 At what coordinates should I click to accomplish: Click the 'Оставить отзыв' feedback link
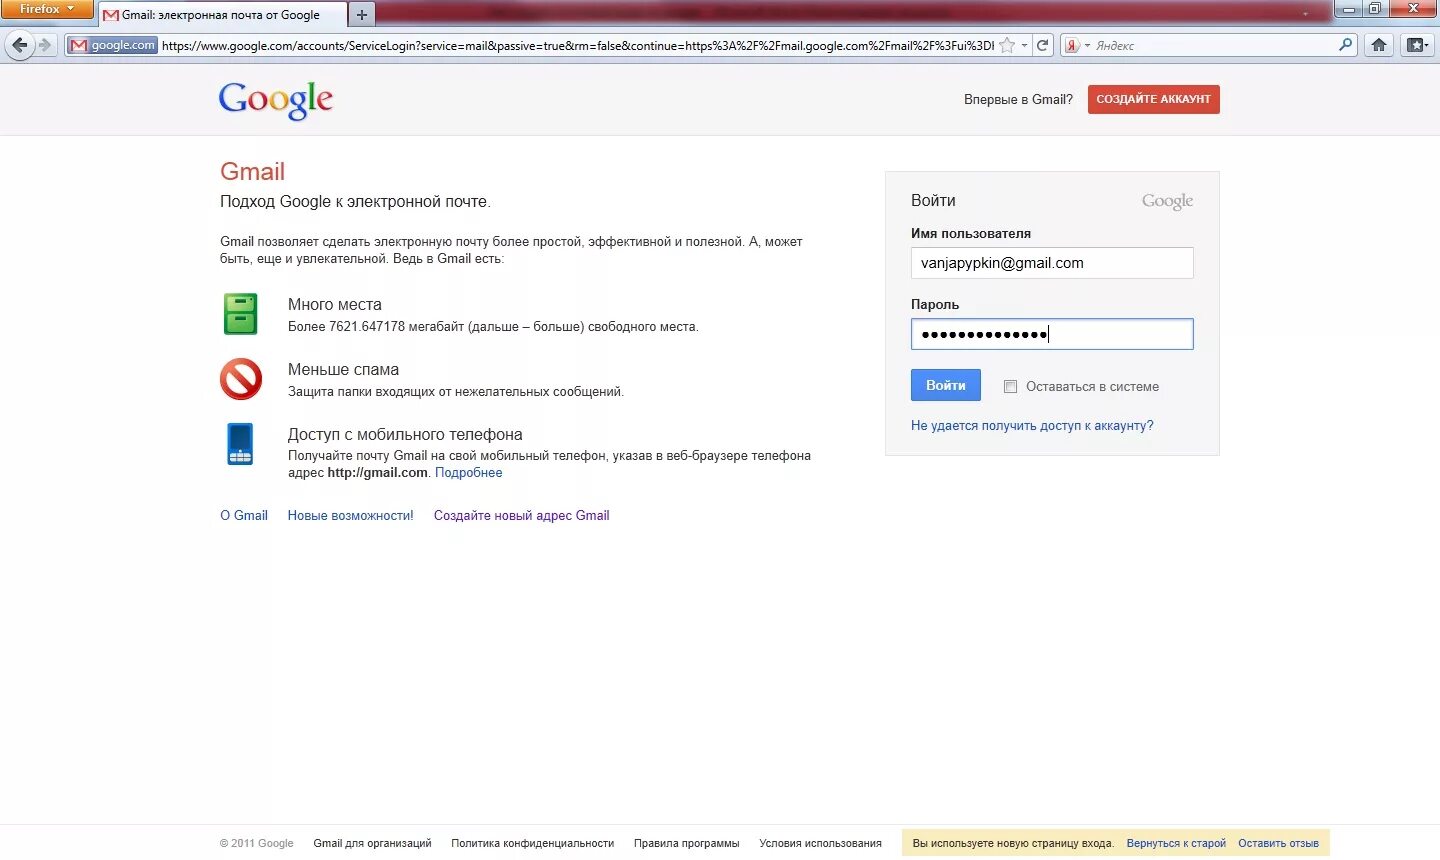[x=1279, y=843]
